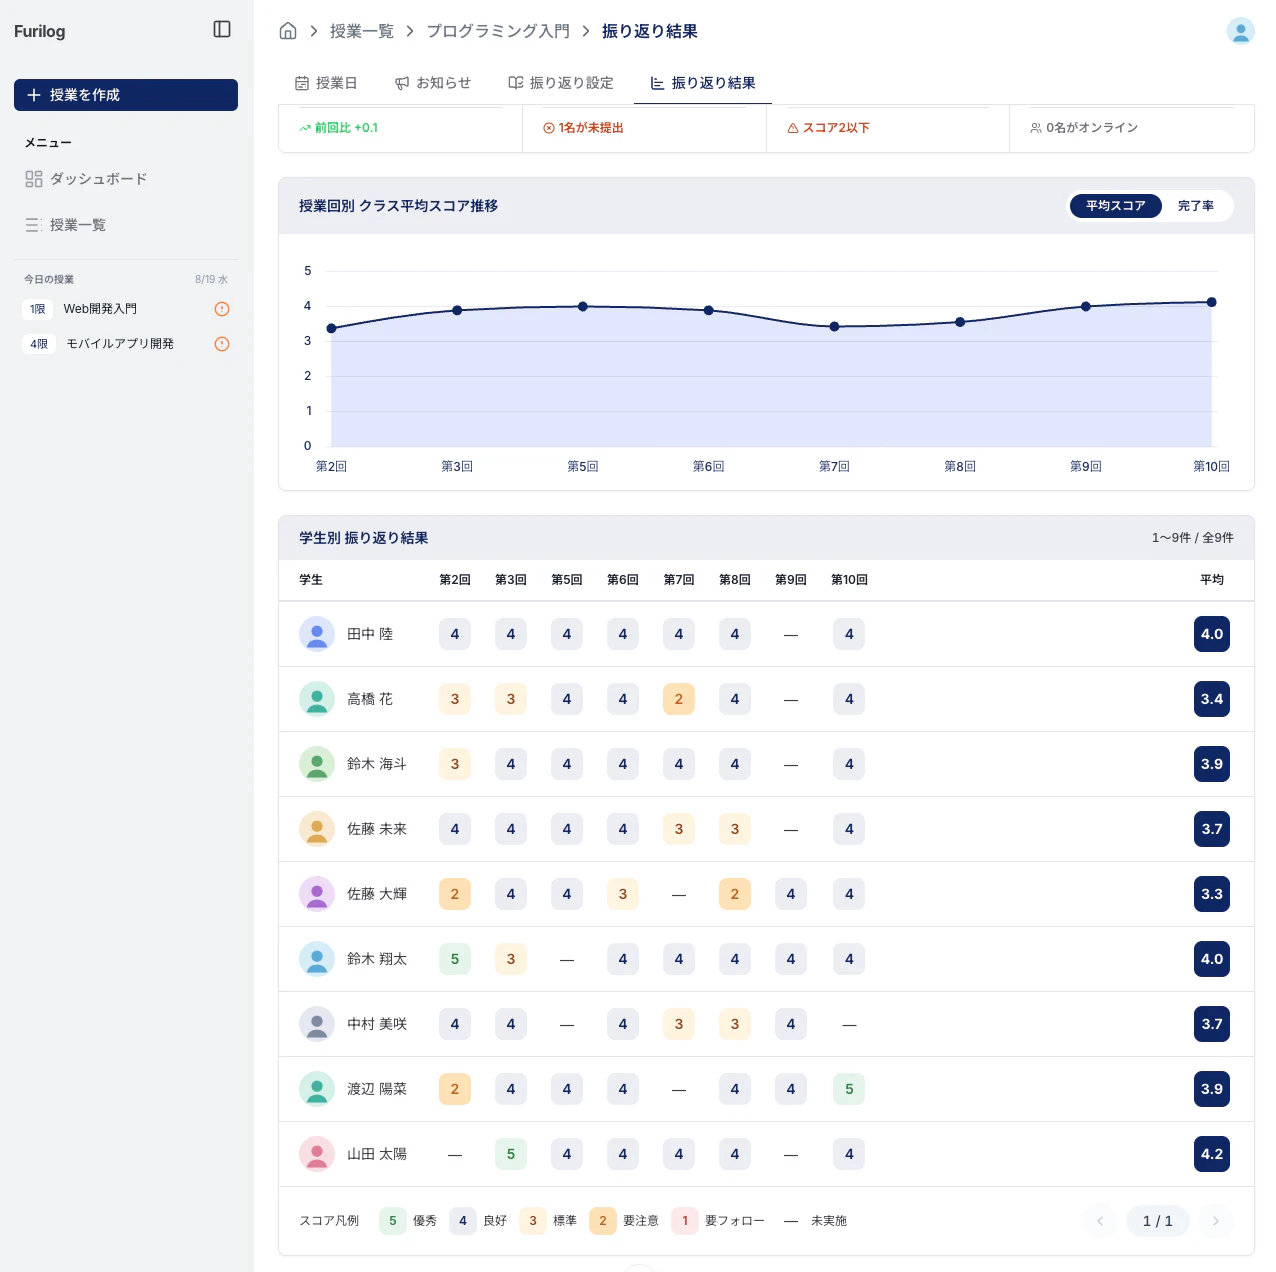Viewport: 1276px width, 1272px height.
Task: Click the avatar of 中村 美咲
Action: point(317,1024)
